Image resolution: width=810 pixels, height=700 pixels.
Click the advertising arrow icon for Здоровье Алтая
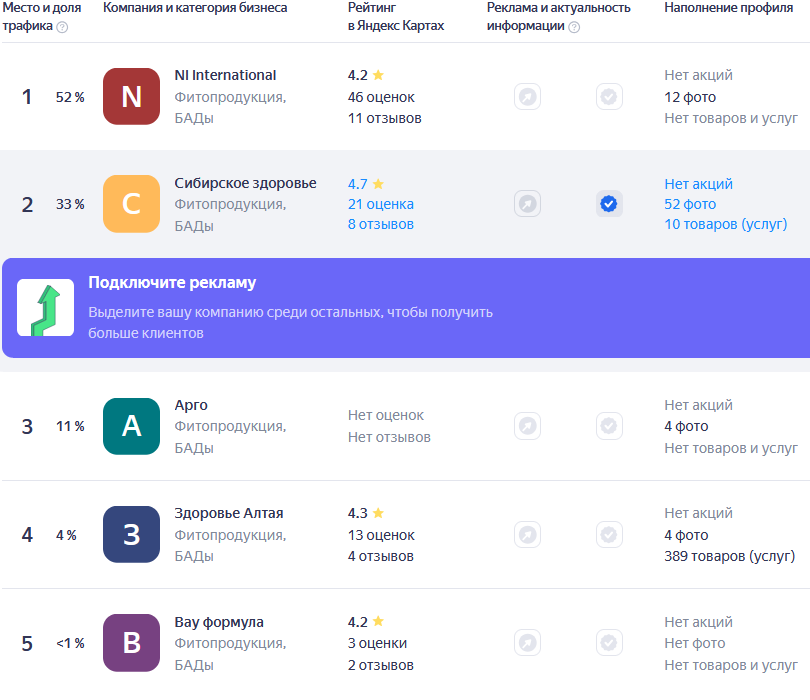tap(527, 534)
